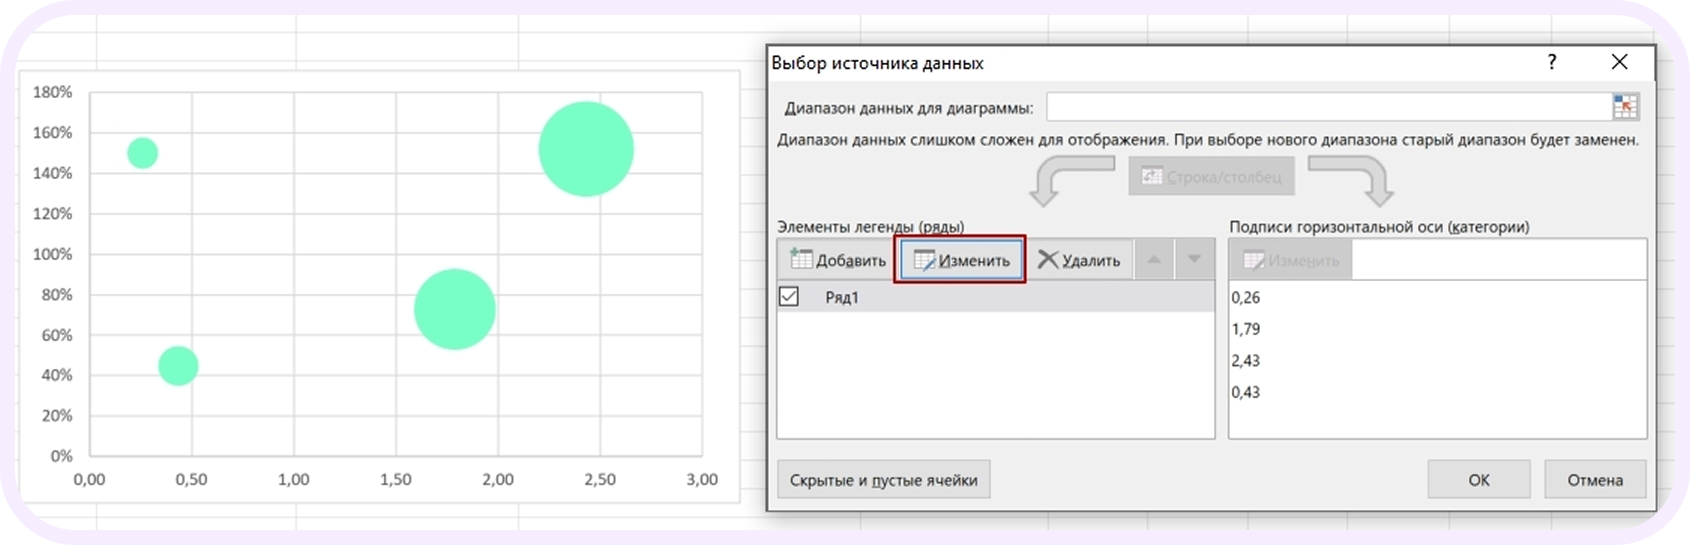Select category label 2,43

point(1246,360)
